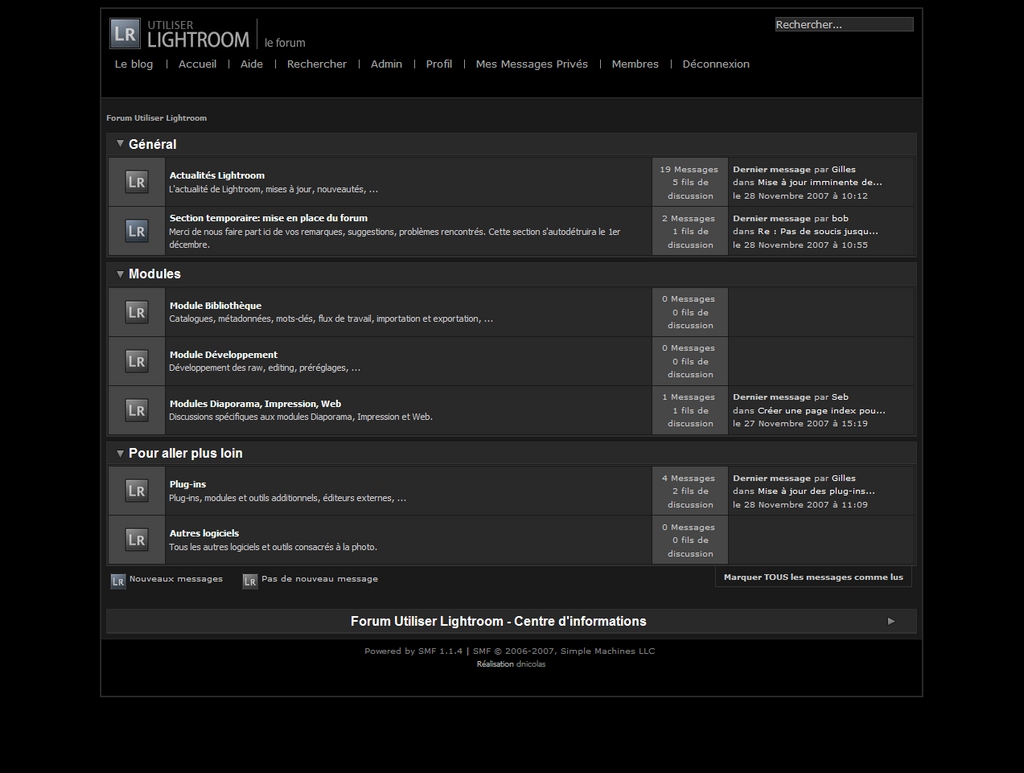
Task: Open Le blog menu item
Action: tap(134, 64)
